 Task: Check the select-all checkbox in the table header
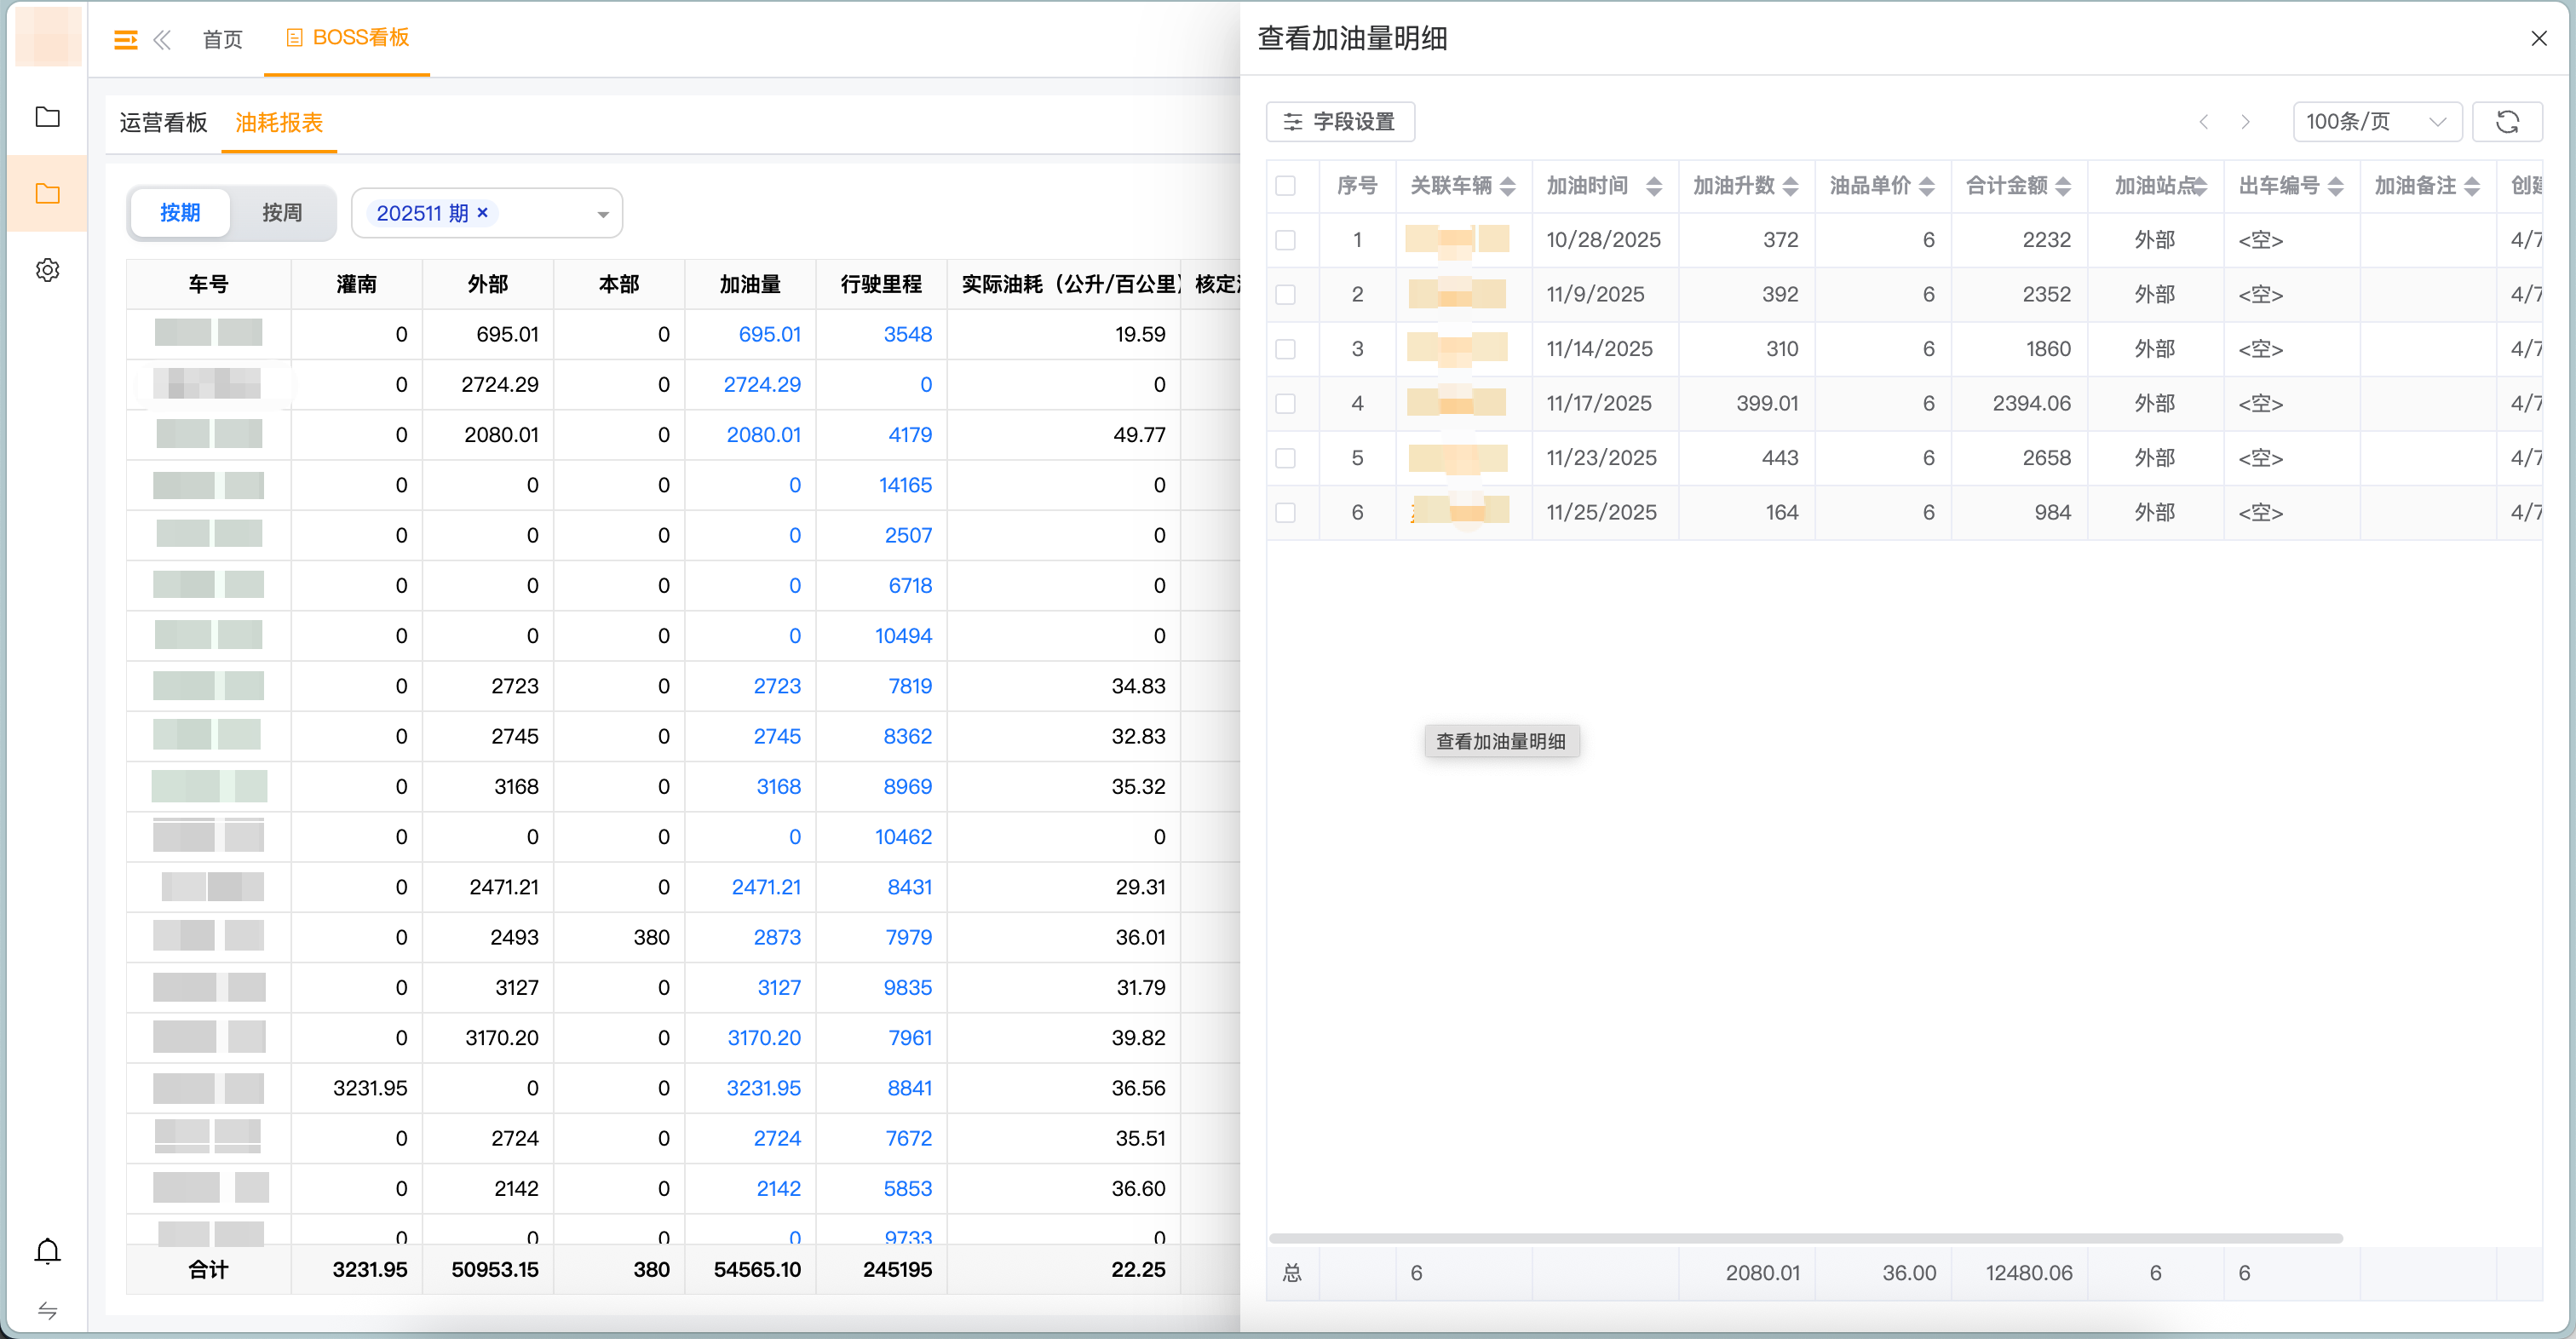click(x=1287, y=185)
